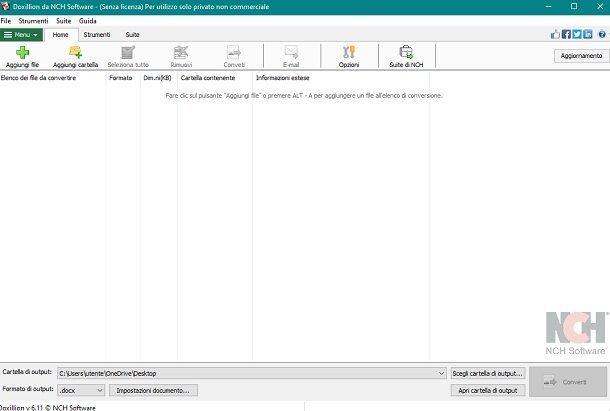The width and height of the screenshot is (610, 411).
Task: Open the Formato di output .docx dropdown
Action: coord(81,390)
